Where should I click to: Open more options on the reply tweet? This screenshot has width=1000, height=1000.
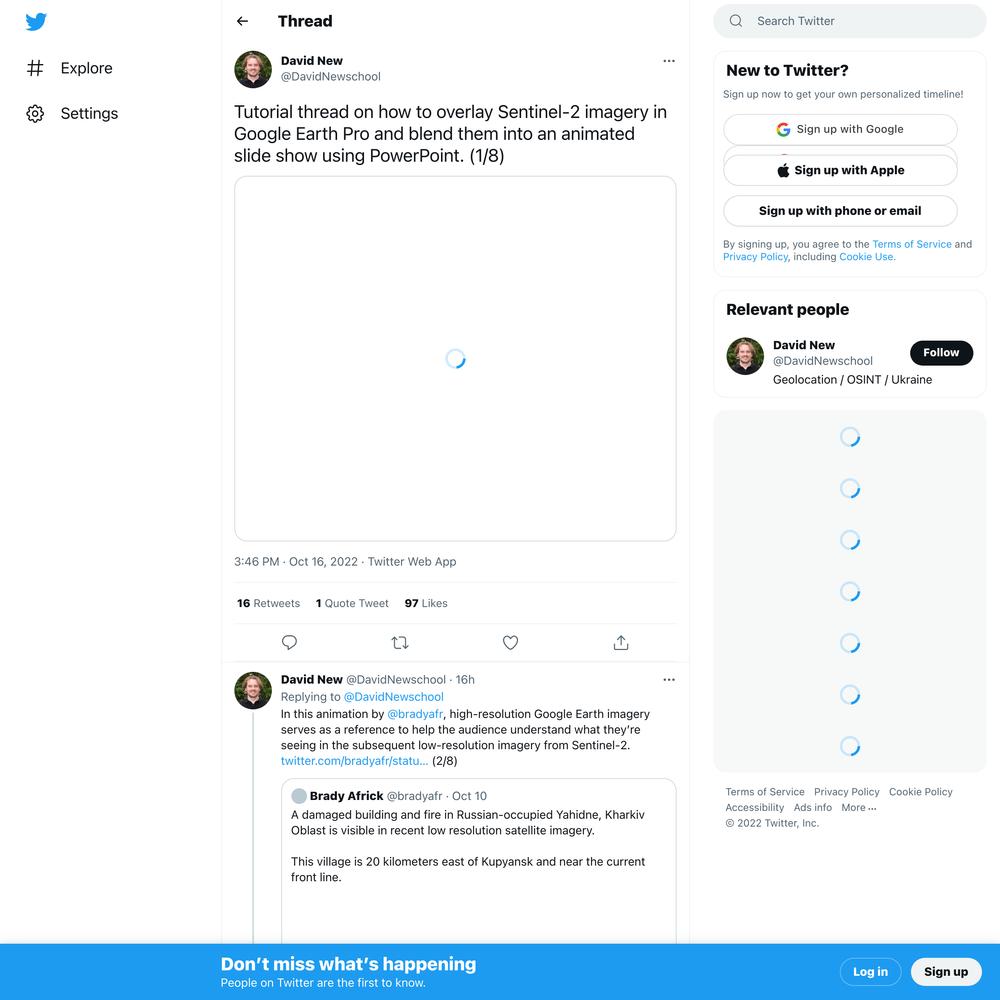coord(669,680)
